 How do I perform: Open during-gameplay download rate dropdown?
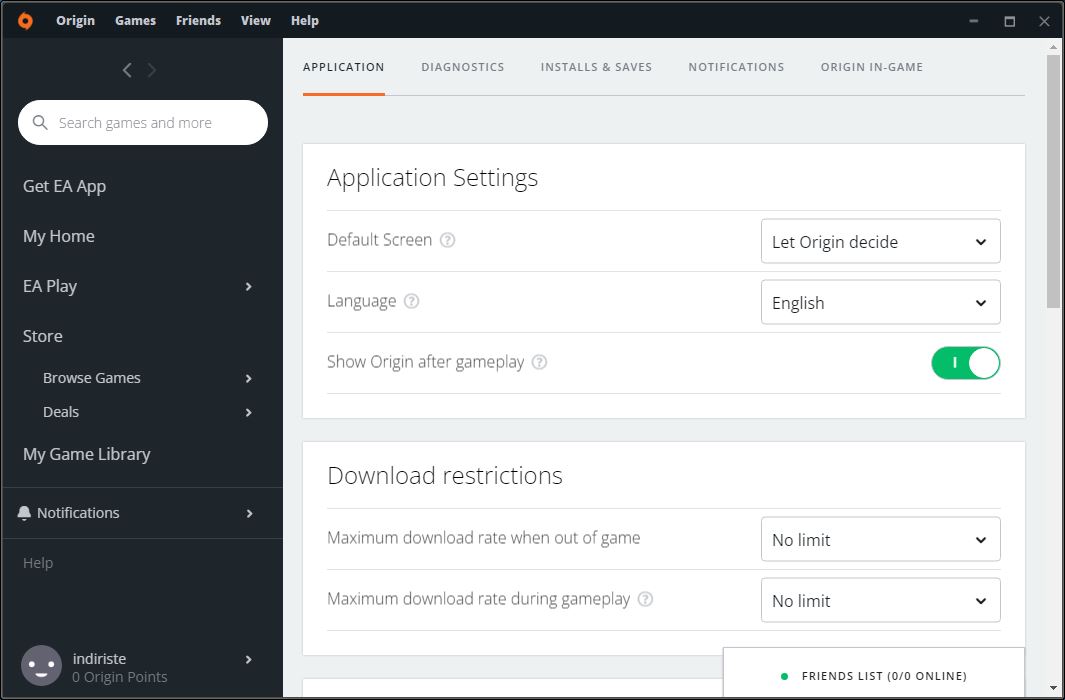click(x=880, y=600)
